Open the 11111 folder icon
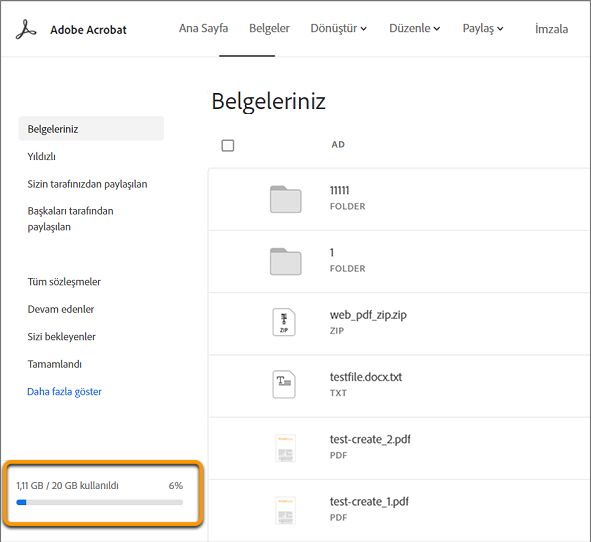The height and width of the screenshot is (542, 591). [285, 199]
